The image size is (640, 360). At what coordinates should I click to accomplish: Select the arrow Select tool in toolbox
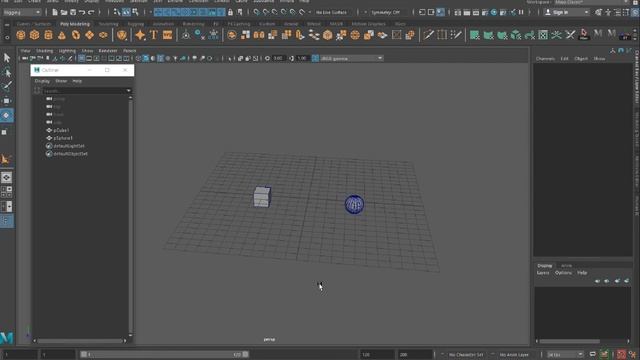[x=7, y=58]
